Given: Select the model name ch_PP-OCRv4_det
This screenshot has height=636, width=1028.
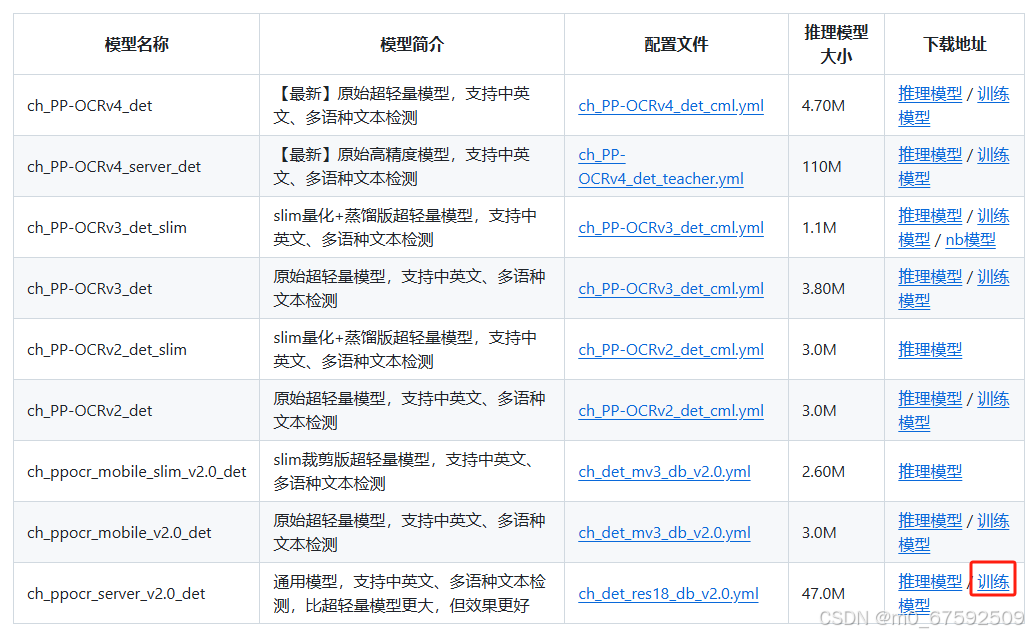Looking at the screenshot, I should click(x=90, y=106).
